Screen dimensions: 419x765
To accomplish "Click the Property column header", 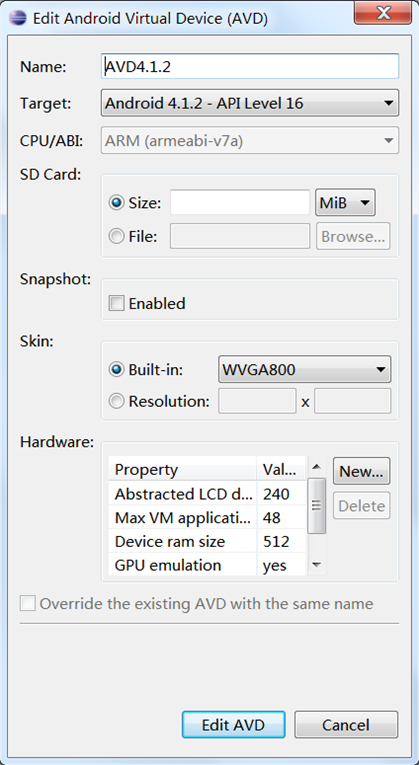I will click(182, 469).
